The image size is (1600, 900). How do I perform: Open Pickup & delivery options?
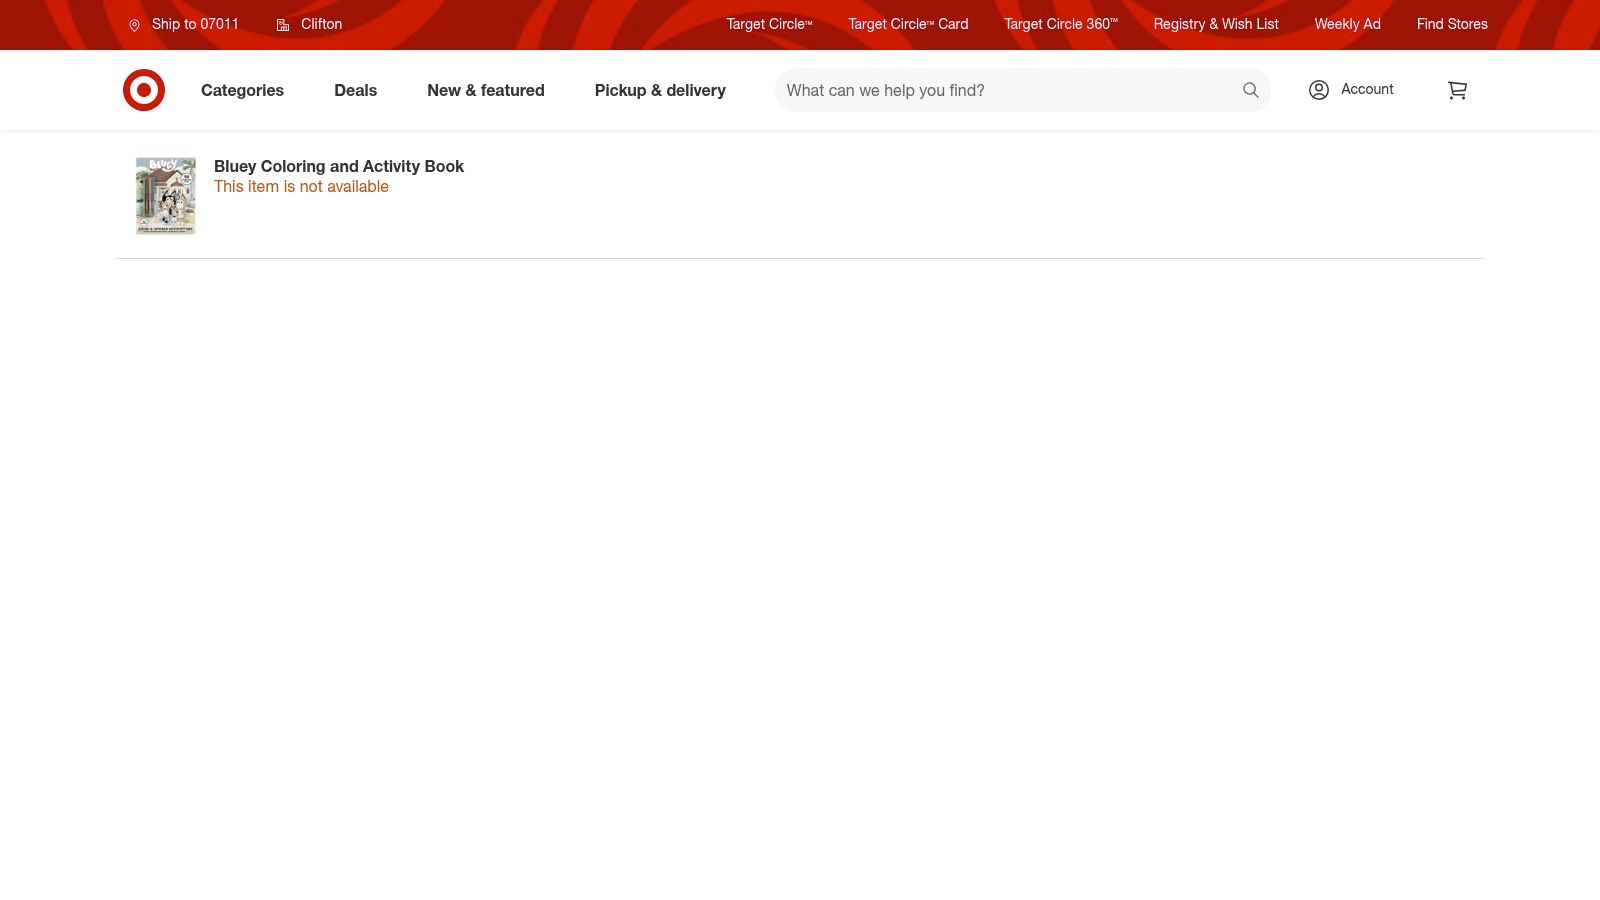pyautogui.click(x=660, y=90)
